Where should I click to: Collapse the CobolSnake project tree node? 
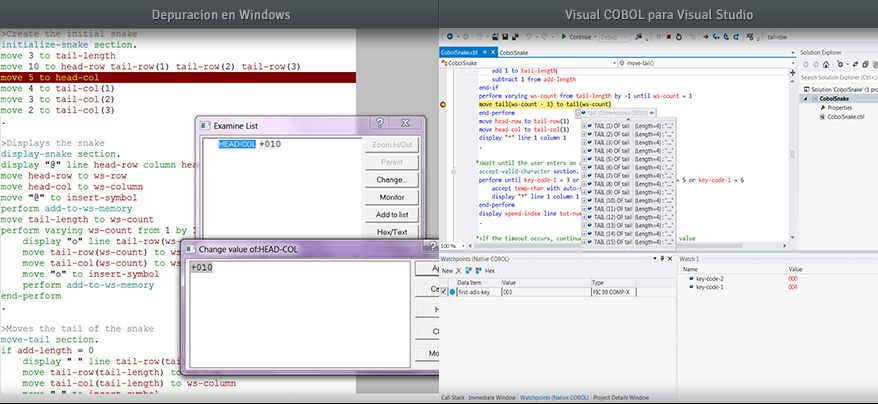tap(808, 98)
